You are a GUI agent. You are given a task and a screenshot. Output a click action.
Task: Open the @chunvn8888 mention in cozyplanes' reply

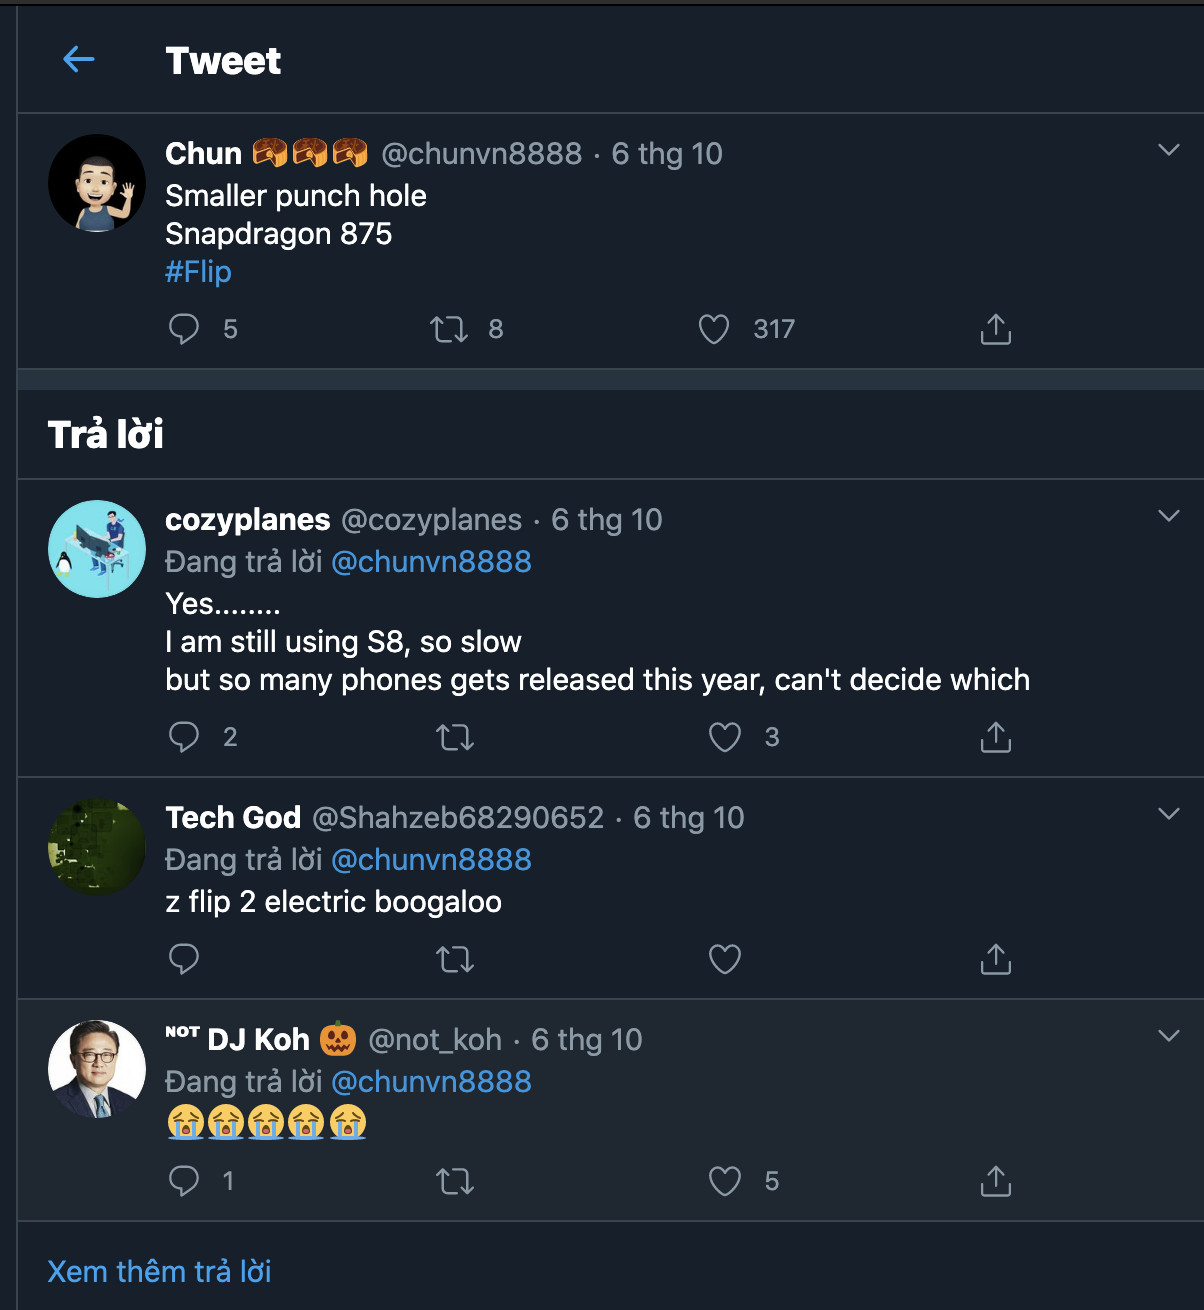pyautogui.click(x=431, y=562)
